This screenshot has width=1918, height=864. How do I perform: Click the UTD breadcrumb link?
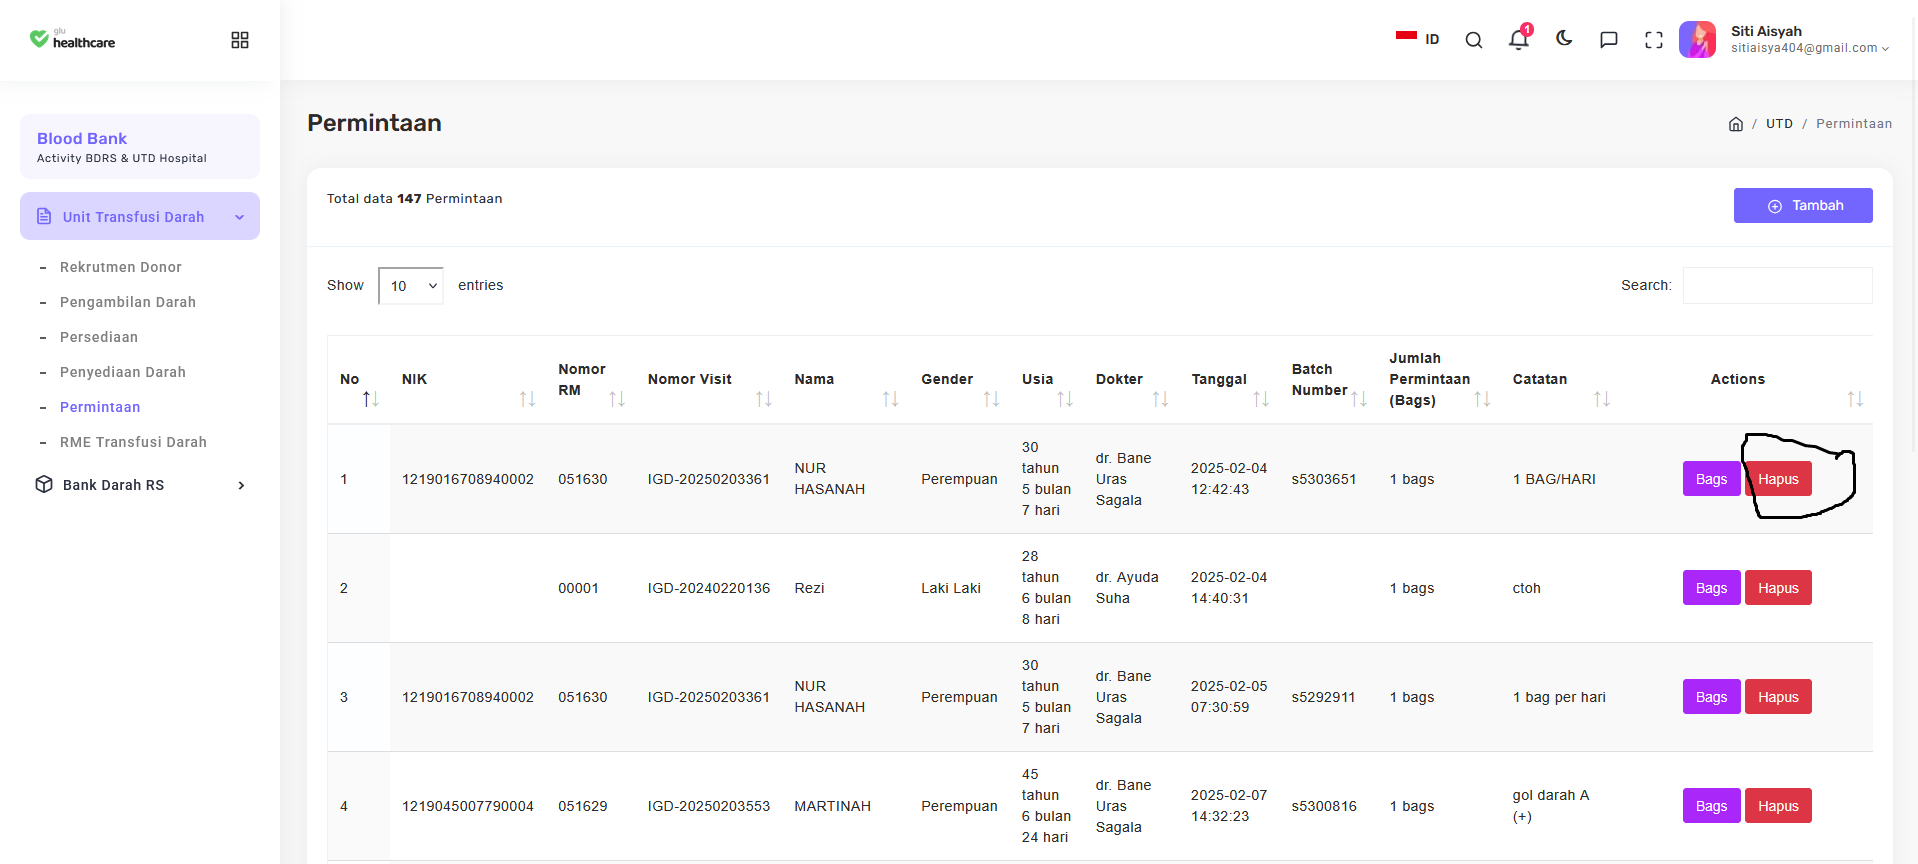click(x=1779, y=124)
